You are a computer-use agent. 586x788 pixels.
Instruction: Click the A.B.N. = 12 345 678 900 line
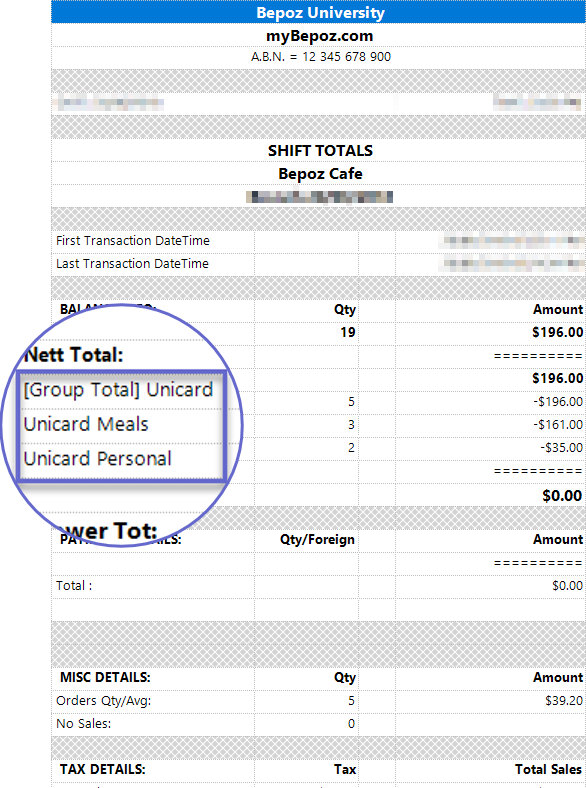[321, 57]
